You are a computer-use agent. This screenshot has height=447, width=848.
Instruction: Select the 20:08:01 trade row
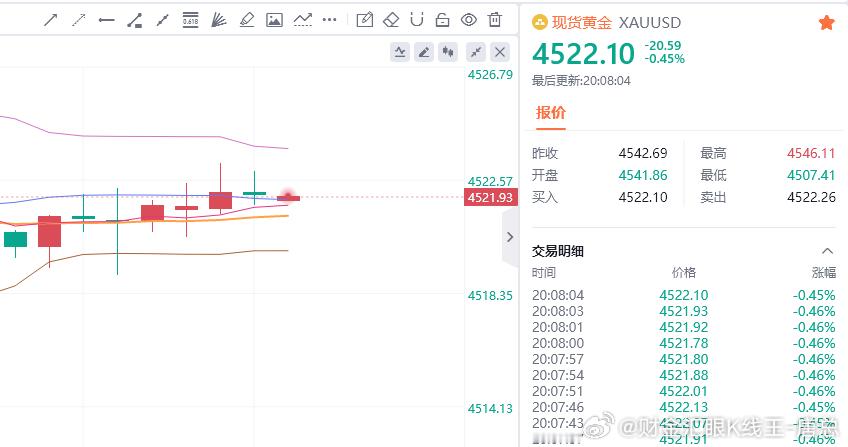[684, 328]
